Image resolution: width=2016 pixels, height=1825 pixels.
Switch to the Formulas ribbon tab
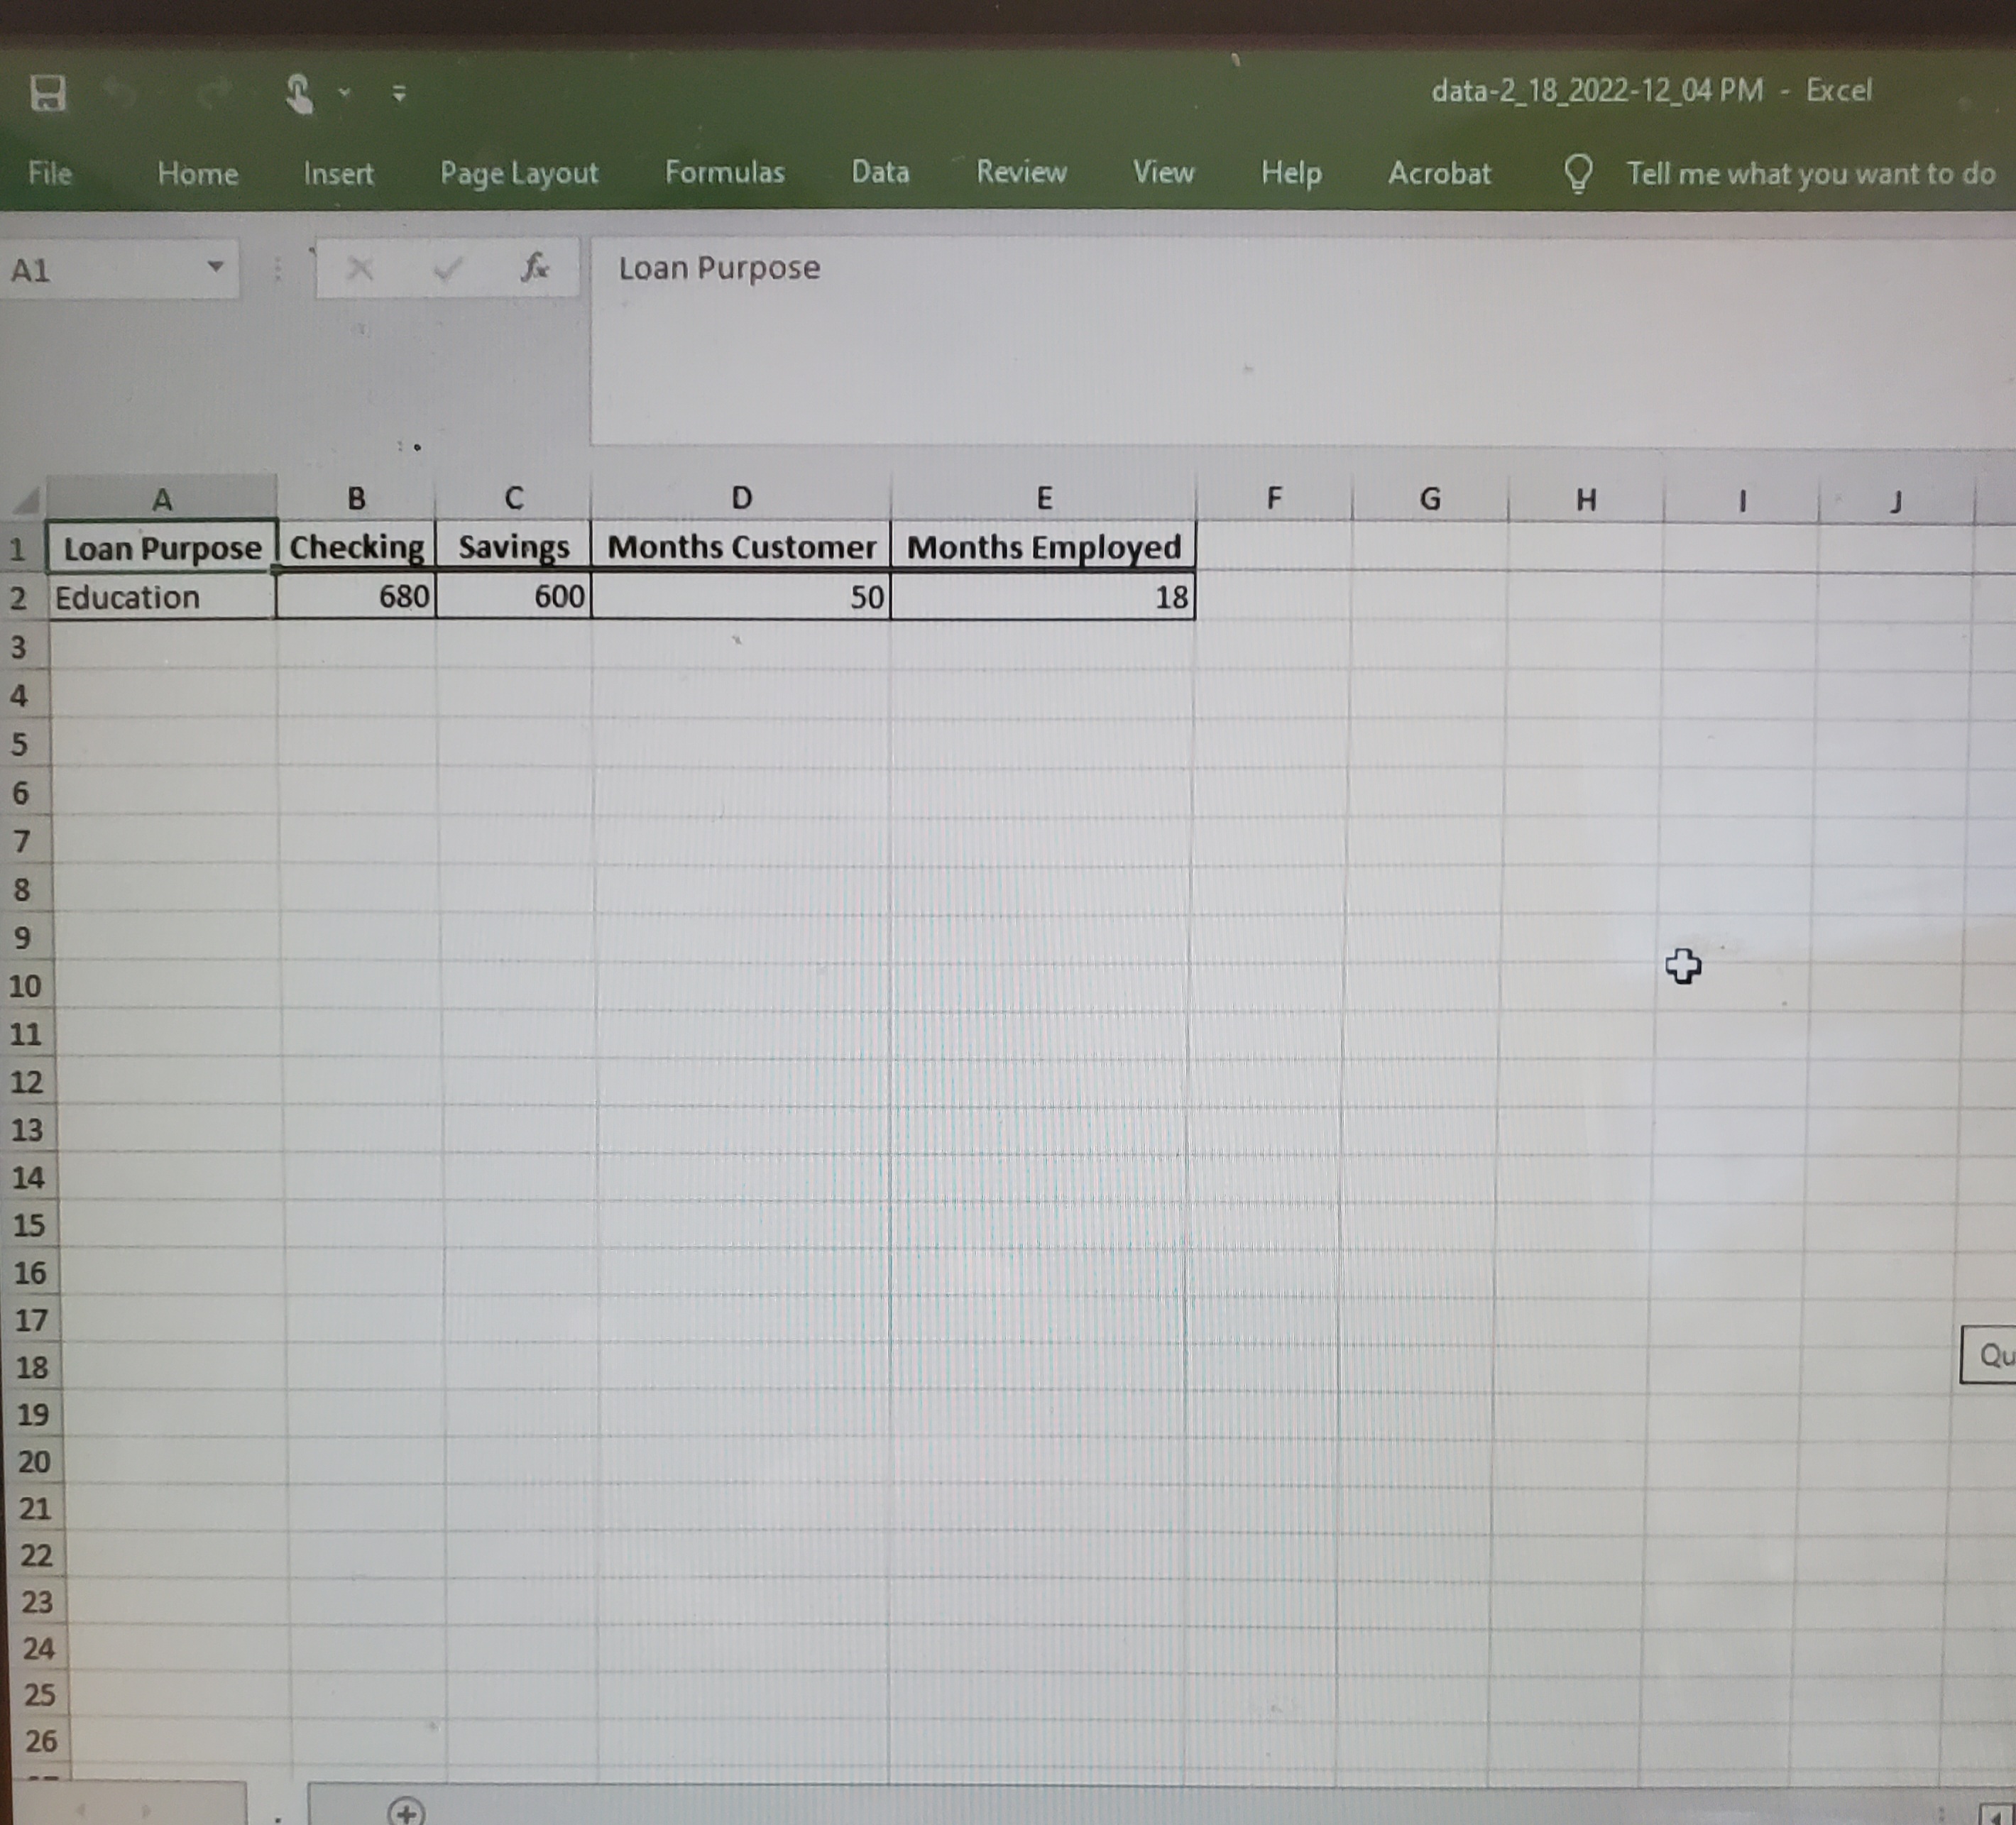[x=724, y=173]
